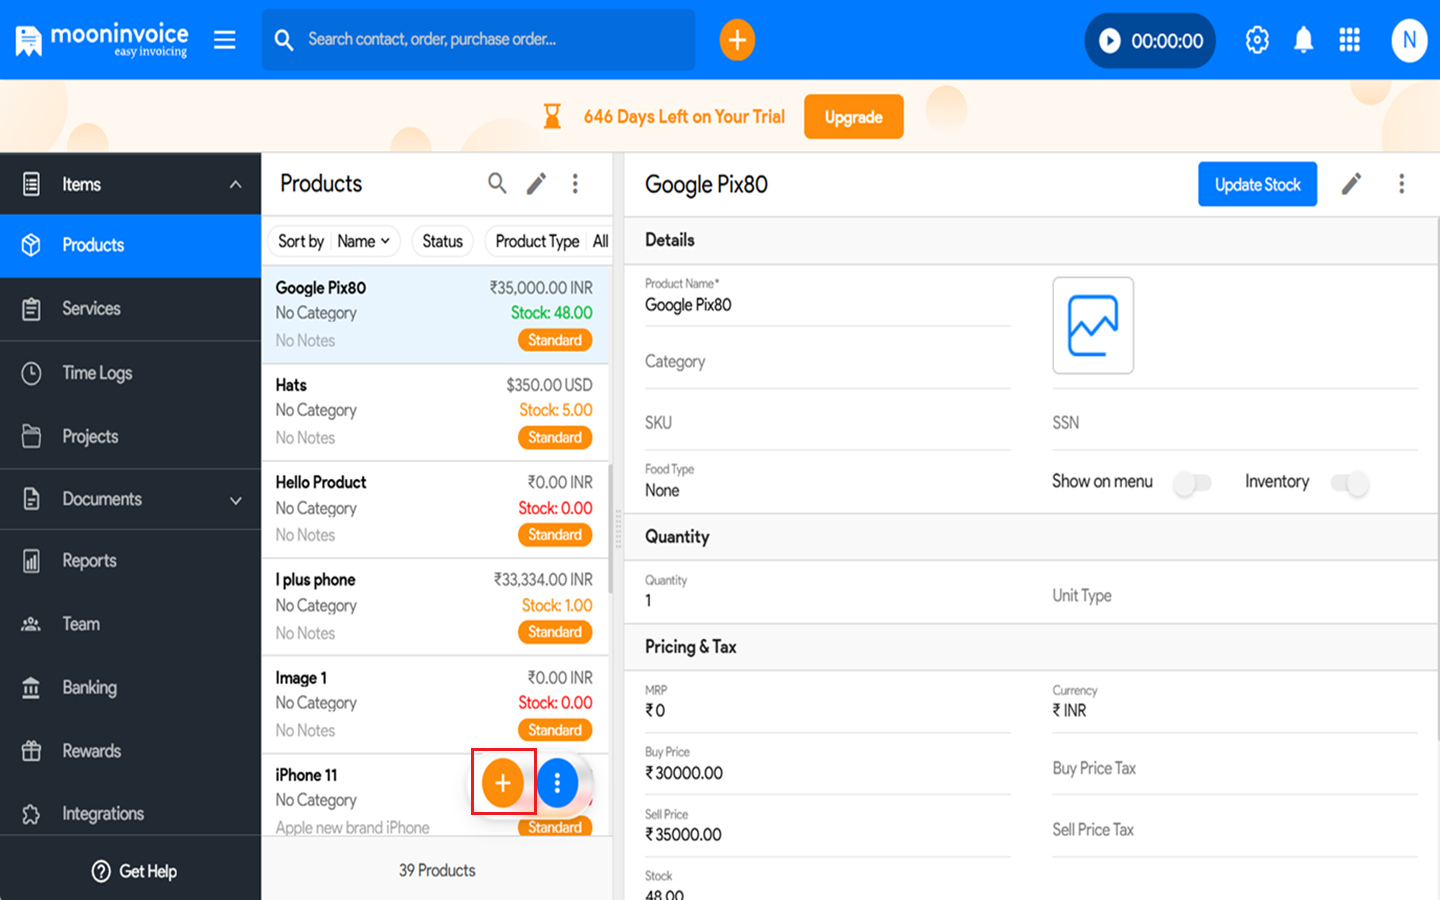
Task: Click the SKU field
Action: point(827,423)
